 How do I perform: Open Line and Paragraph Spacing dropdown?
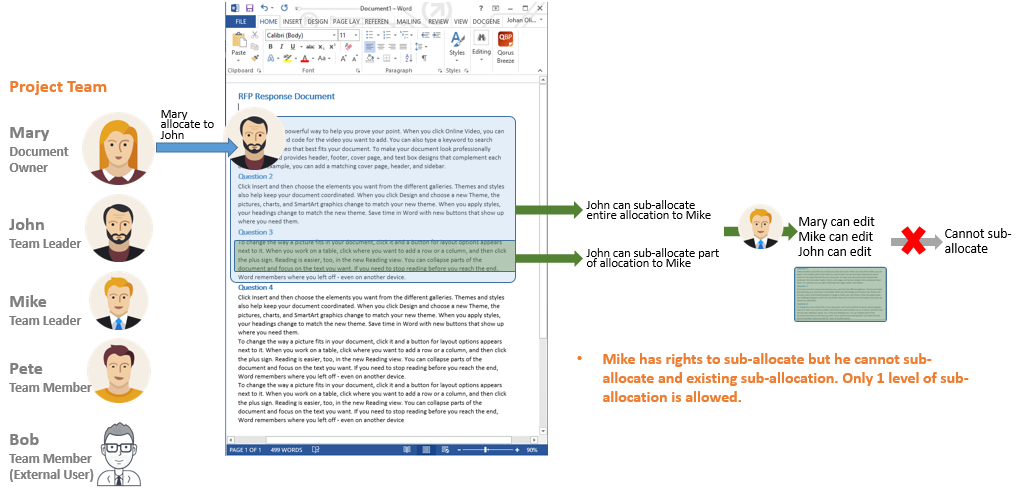point(421,47)
